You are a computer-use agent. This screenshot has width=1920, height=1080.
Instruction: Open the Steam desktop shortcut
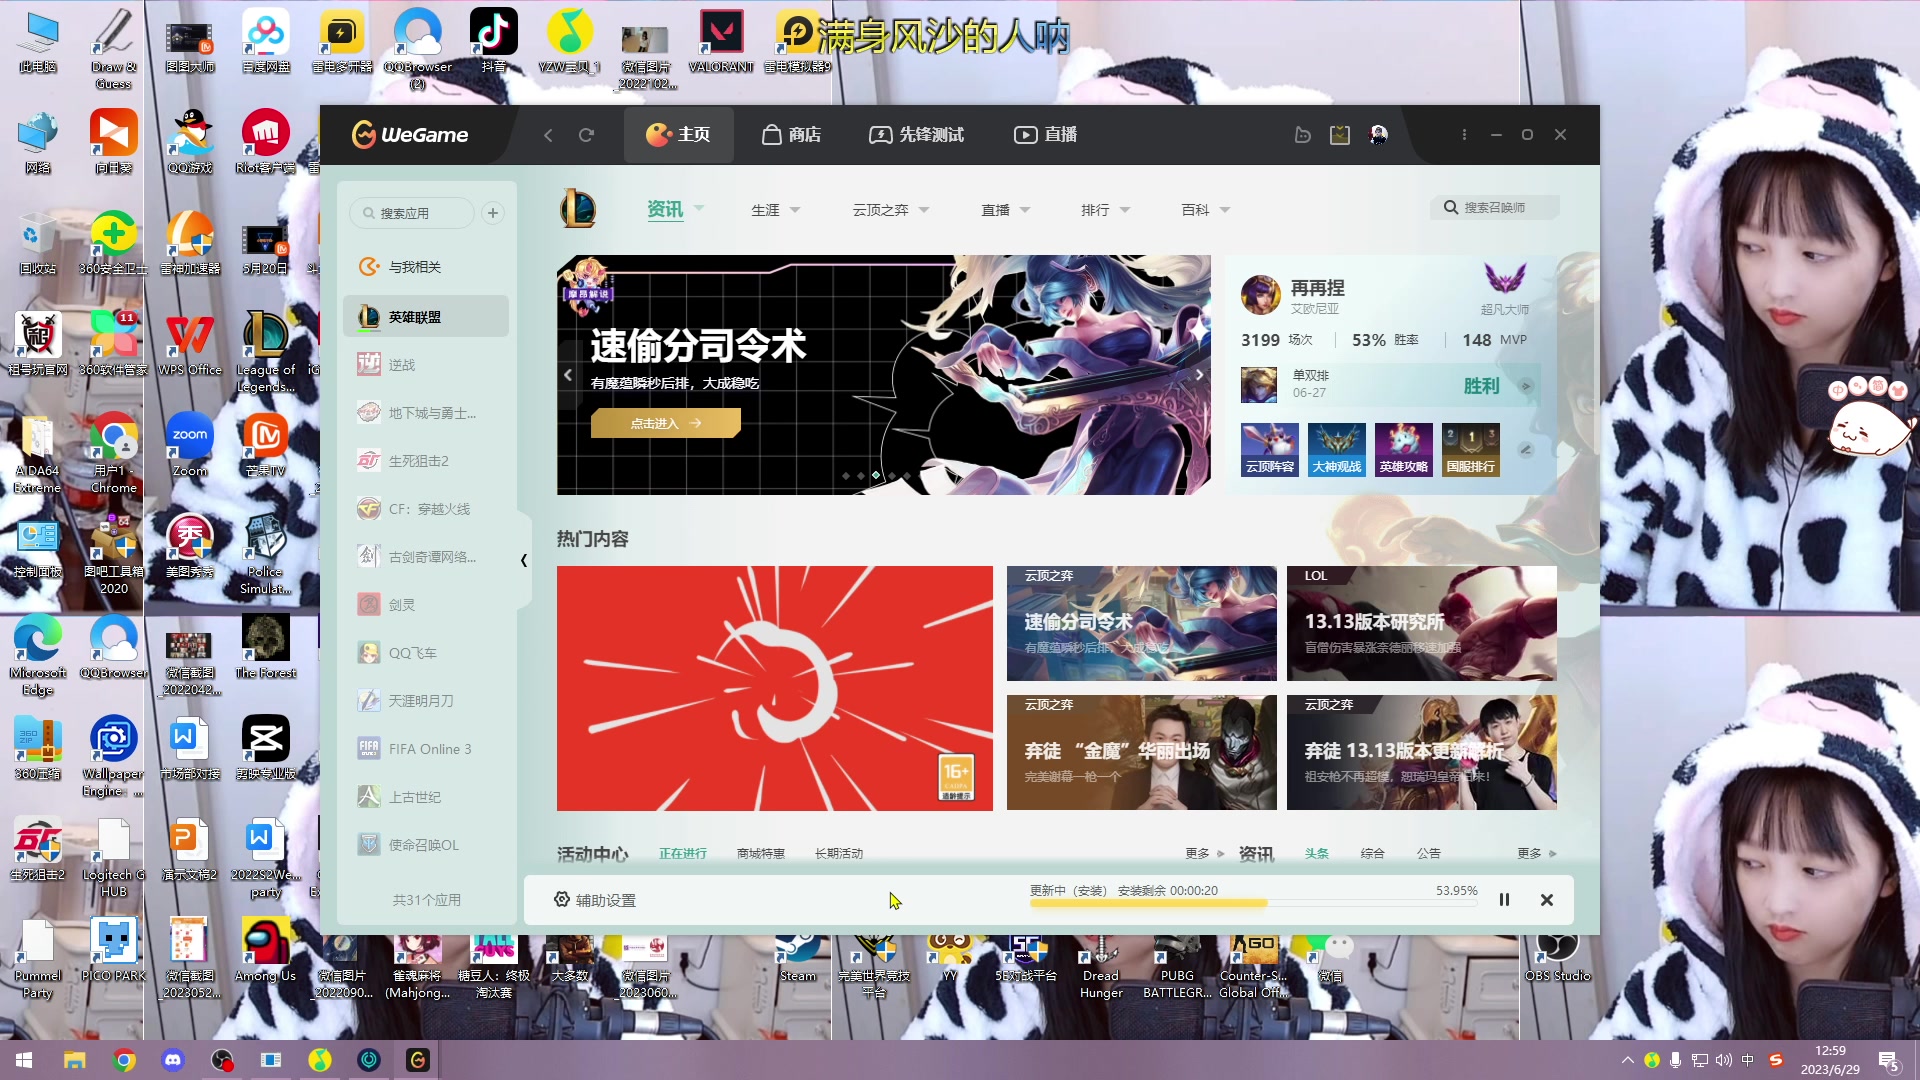(x=798, y=958)
